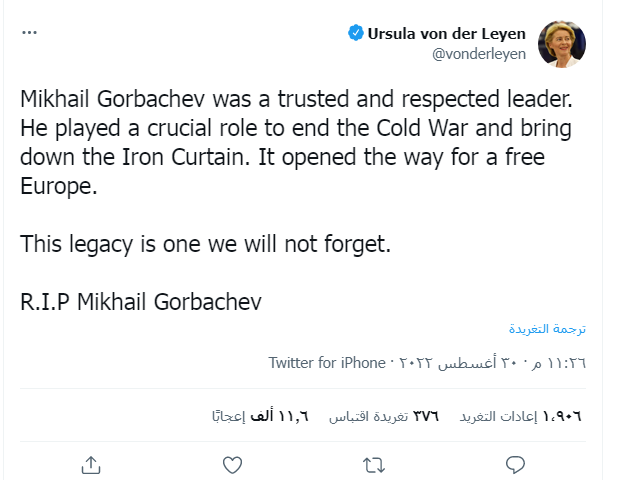The width and height of the screenshot is (617, 480).
Task: Open Ursula von der Leyen's profile picture
Action: [x=561, y=43]
